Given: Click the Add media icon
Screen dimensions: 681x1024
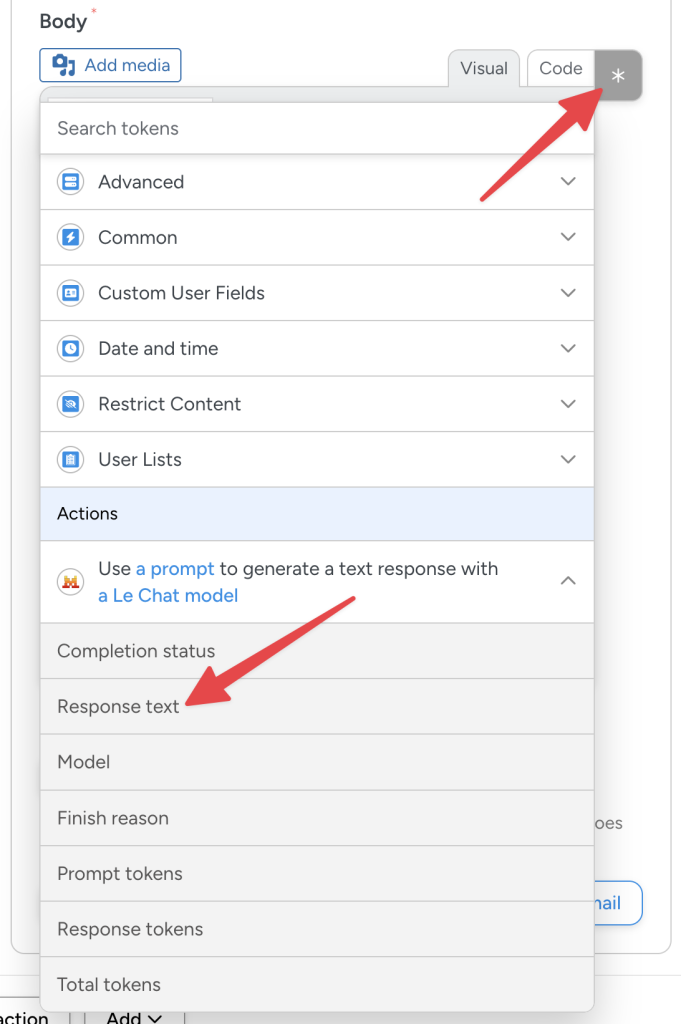Looking at the screenshot, I should [x=62, y=65].
